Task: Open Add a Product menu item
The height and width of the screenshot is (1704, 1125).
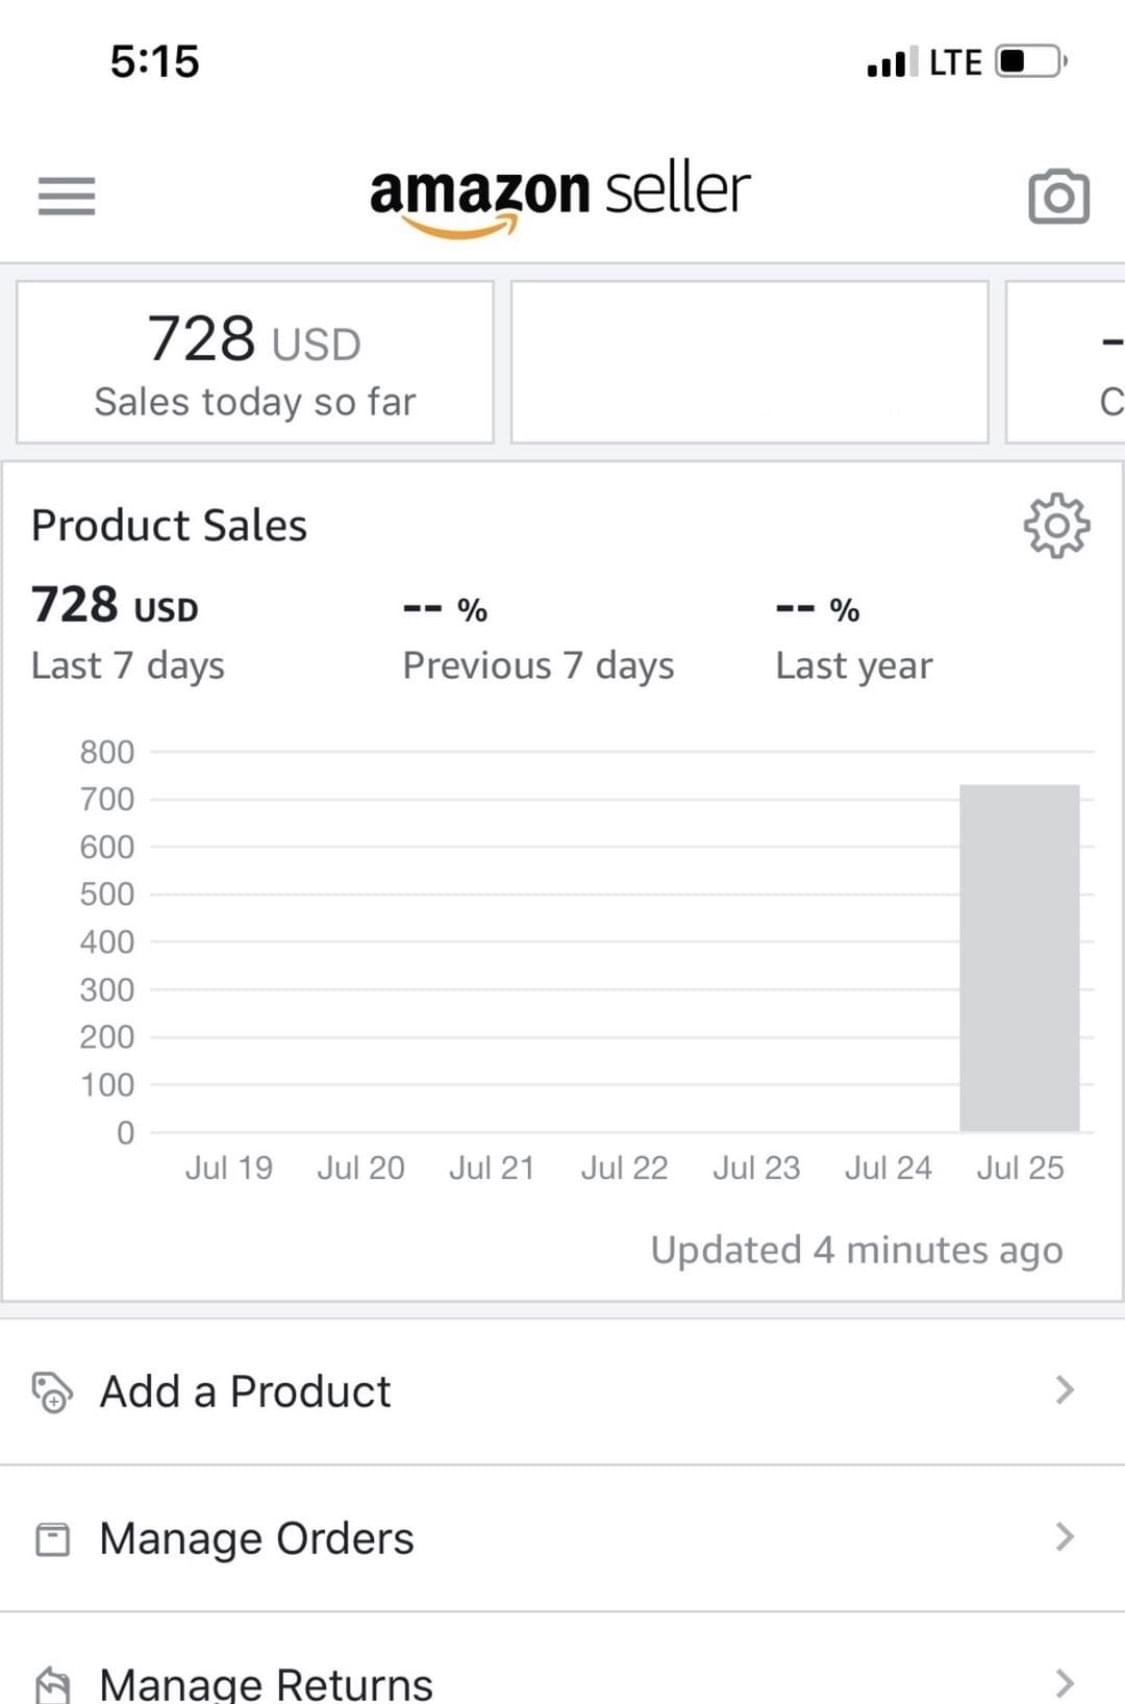Action: 246,1392
